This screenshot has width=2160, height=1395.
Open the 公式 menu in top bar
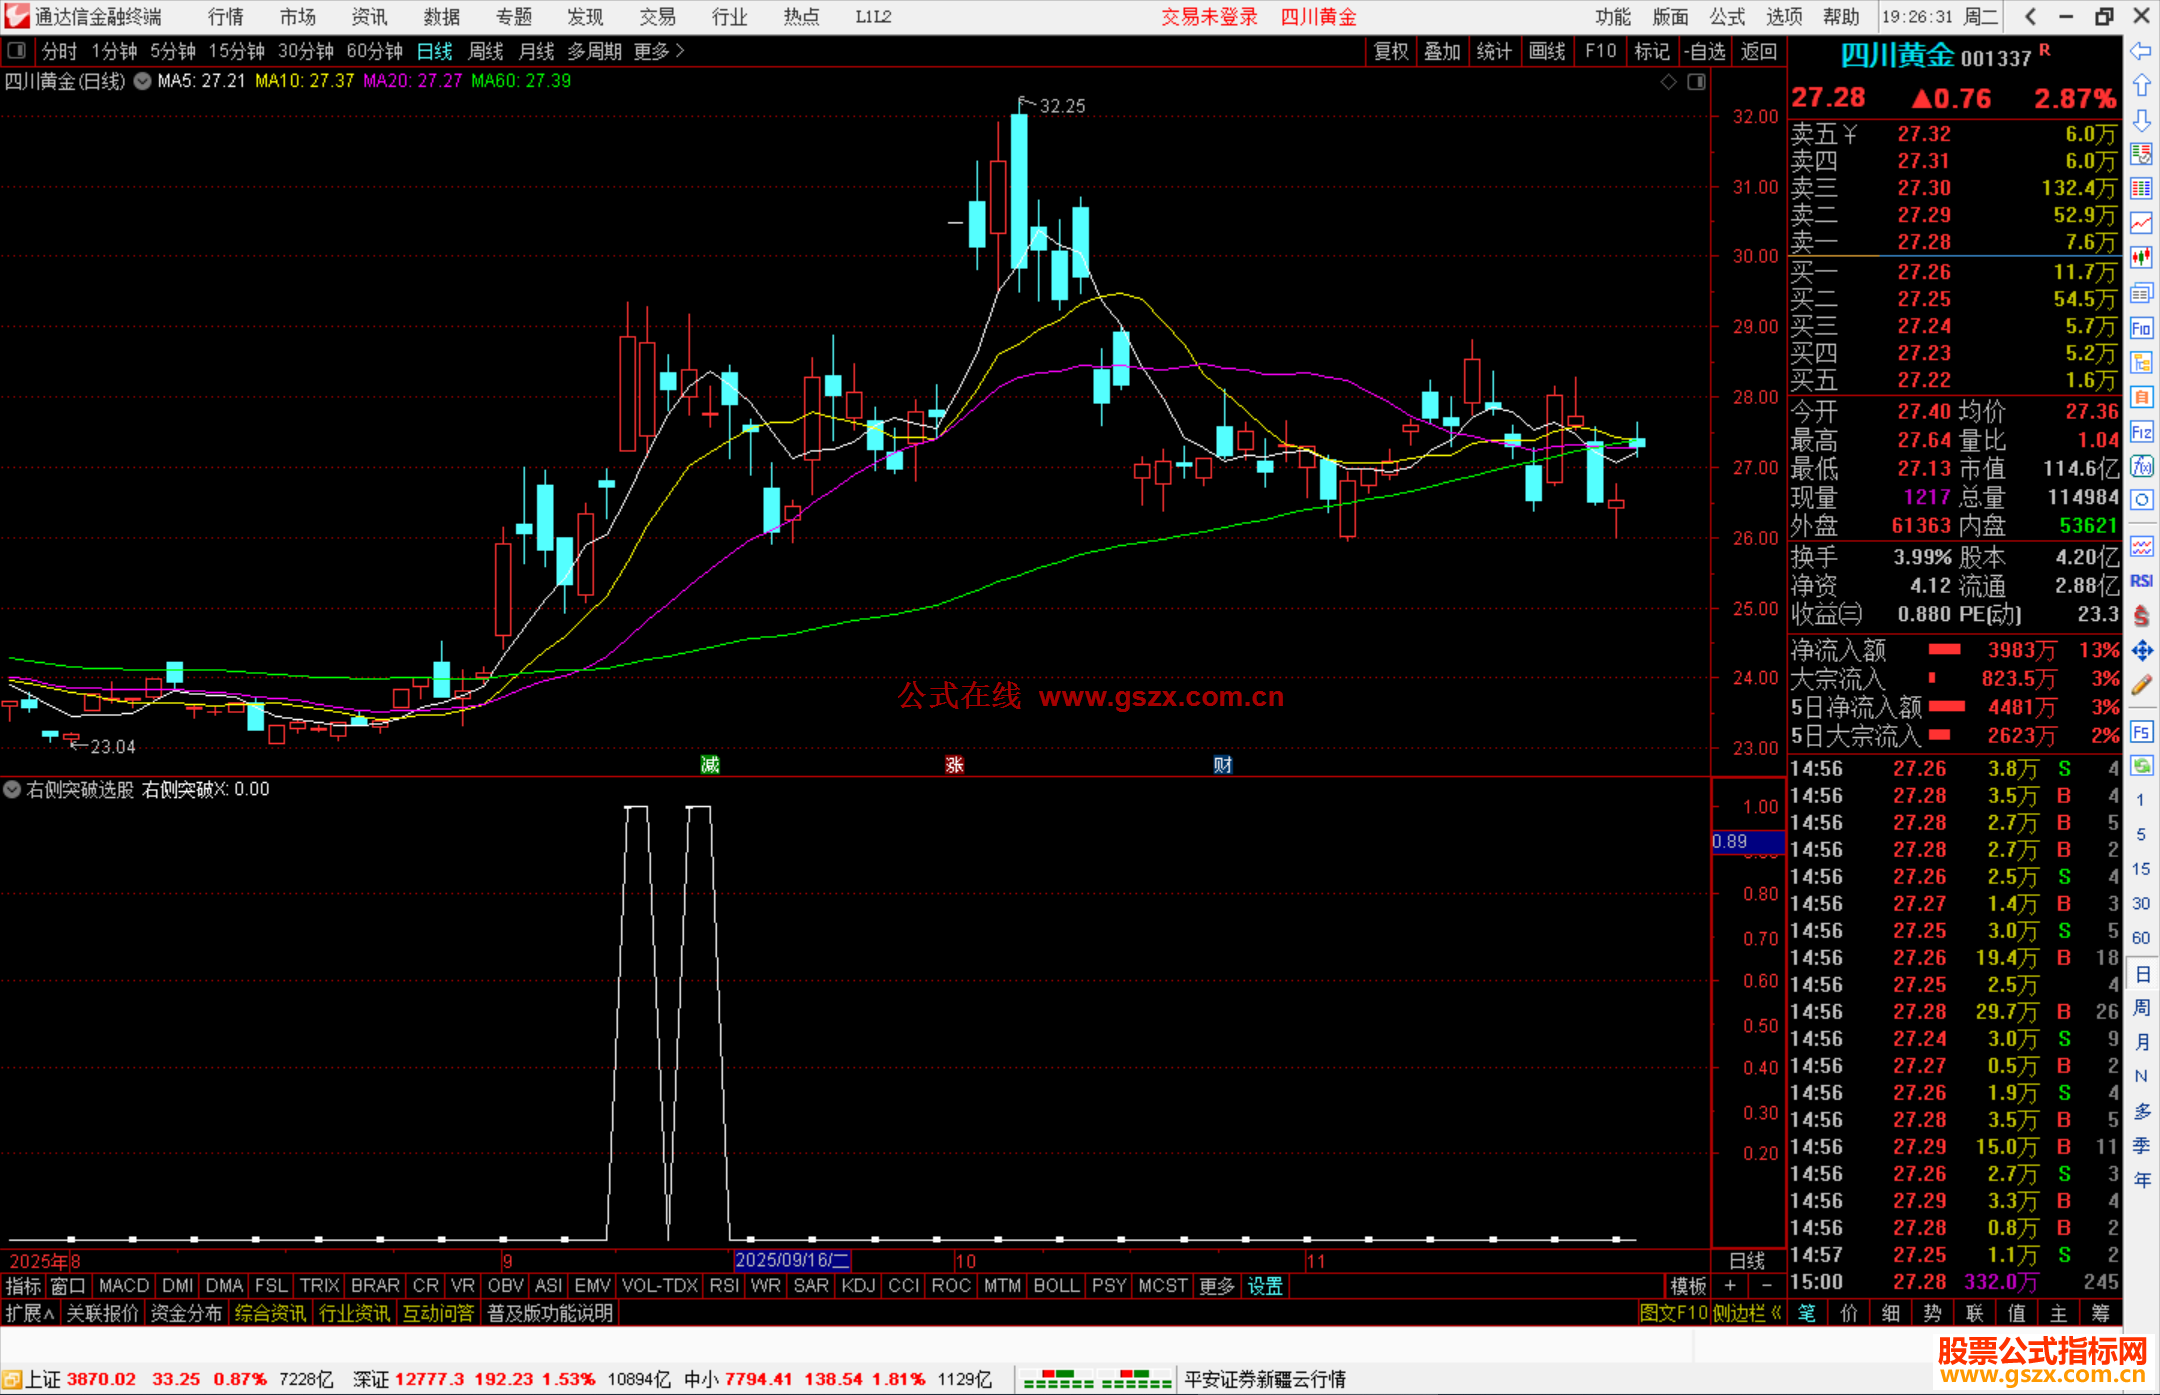[x=1726, y=17]
